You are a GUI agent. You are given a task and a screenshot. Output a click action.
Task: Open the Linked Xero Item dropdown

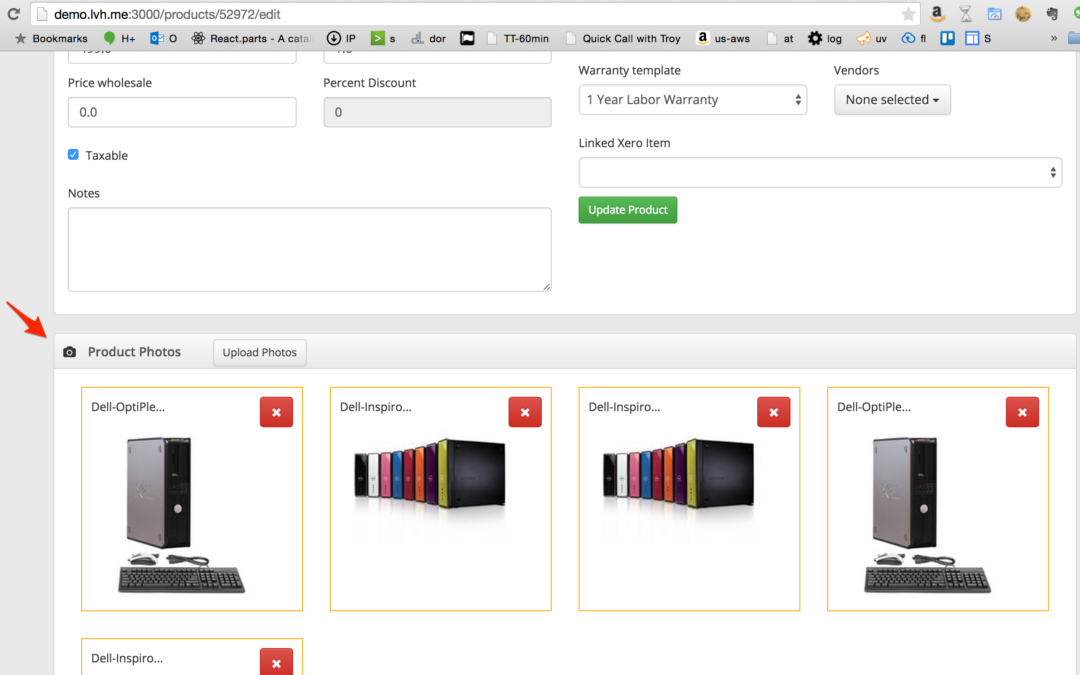820,172
